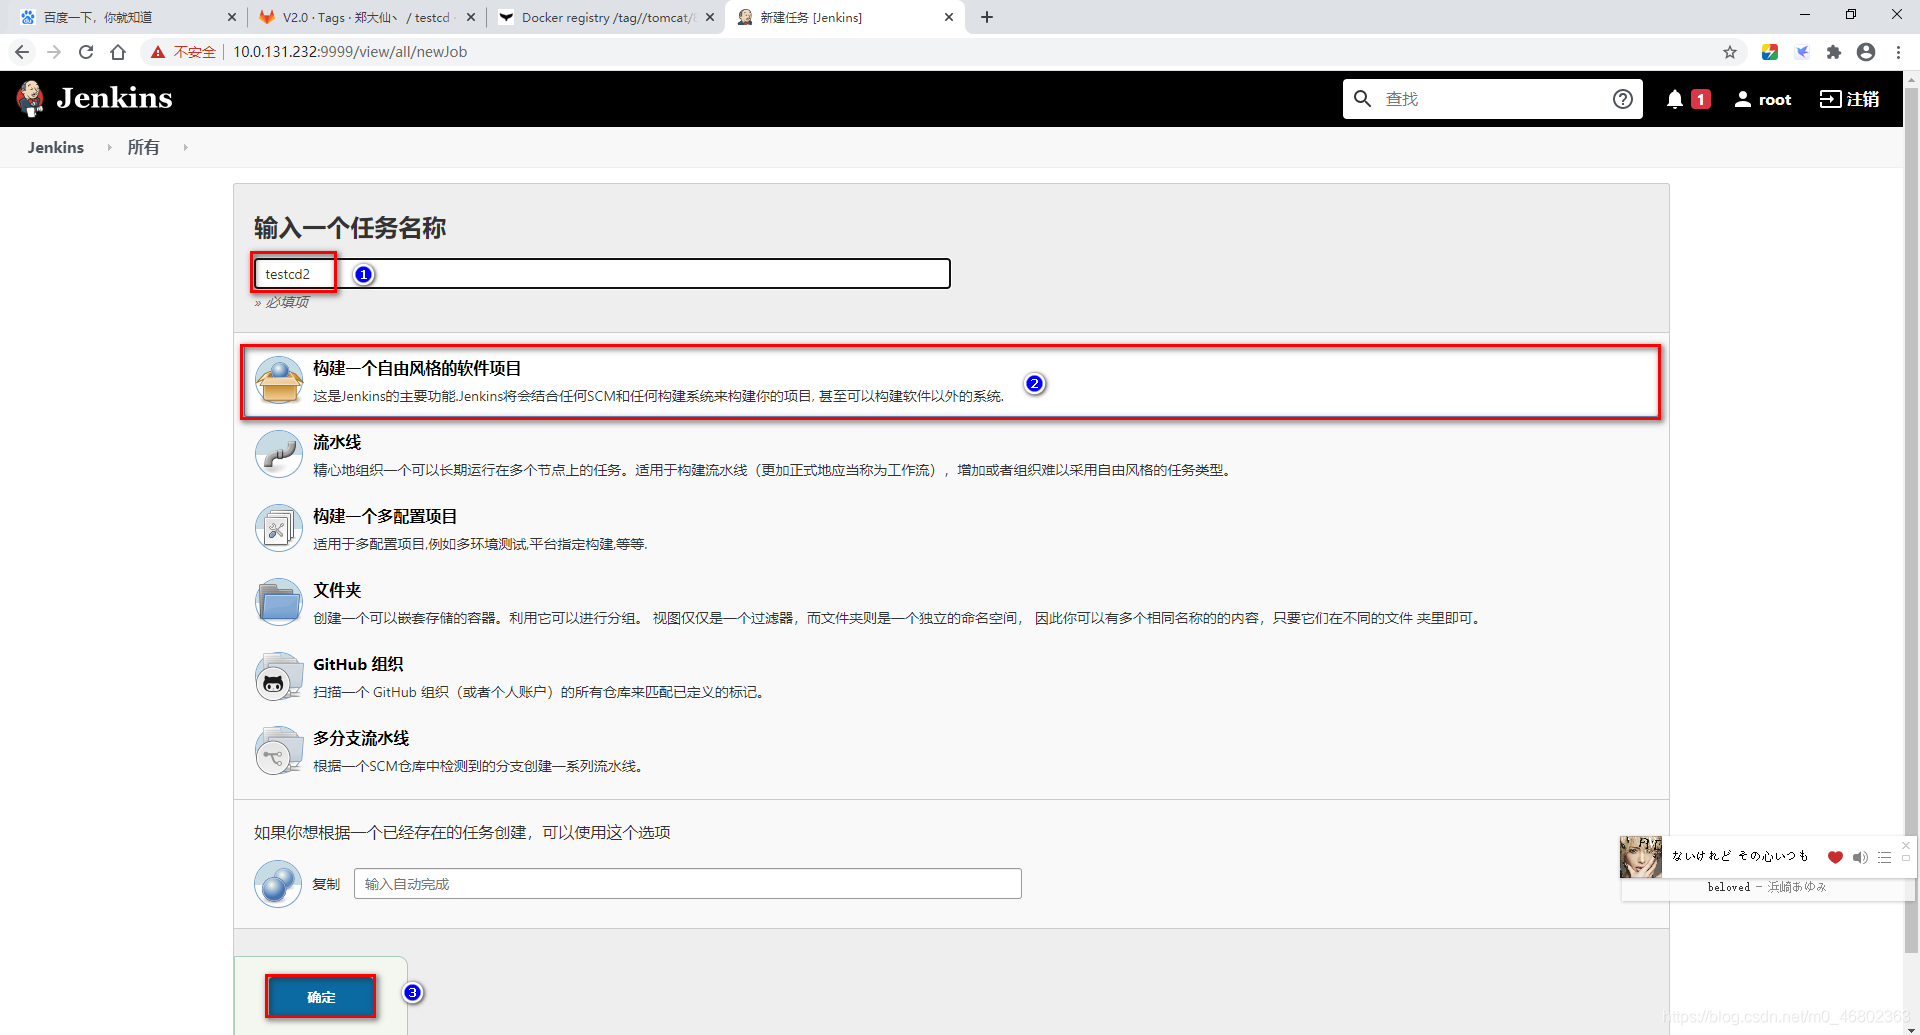Screen dimensions: 1920x1035
Task: Choose the GitHub 组织 title
Action: click(358, 664)
